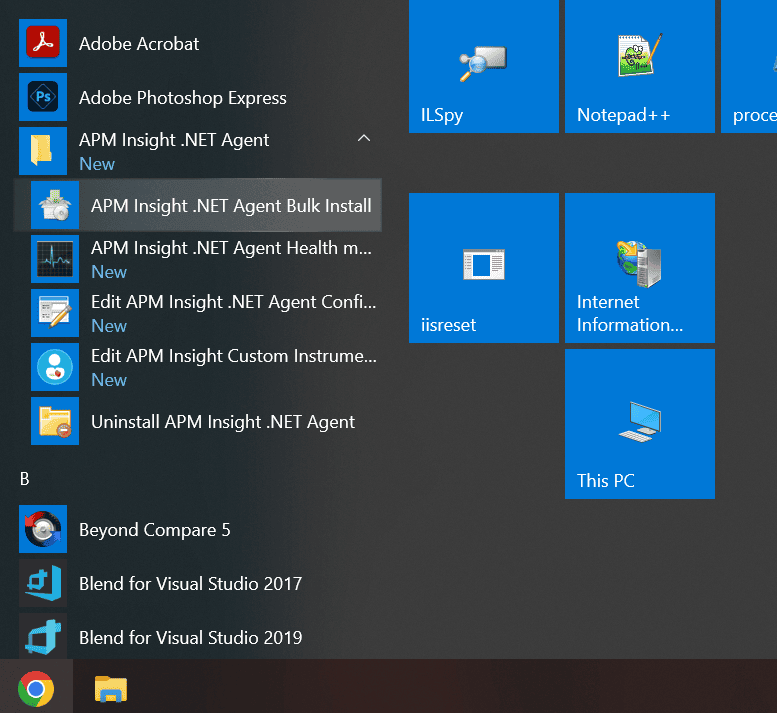The height and width of the screenshot is (713, 777).
Task: Open the Notepad++ tile
Action: coord(639,66)
